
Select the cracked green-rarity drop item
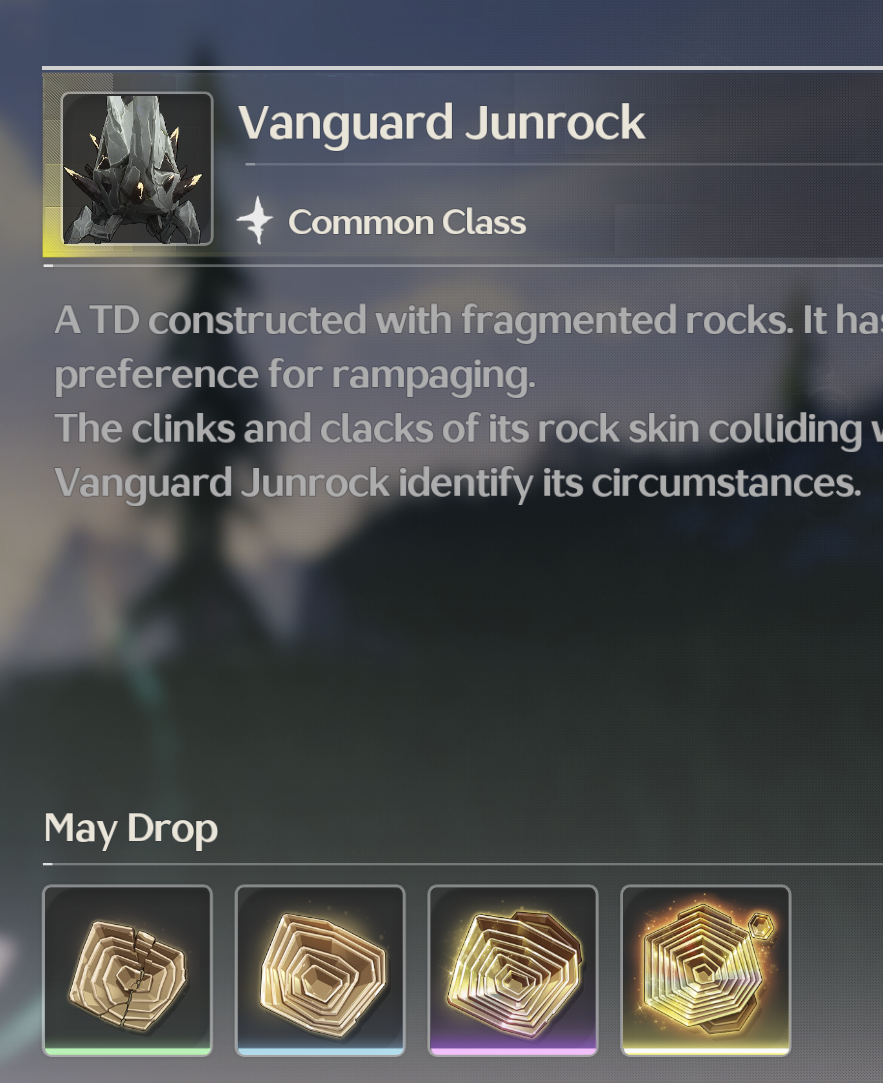(128, 970)
